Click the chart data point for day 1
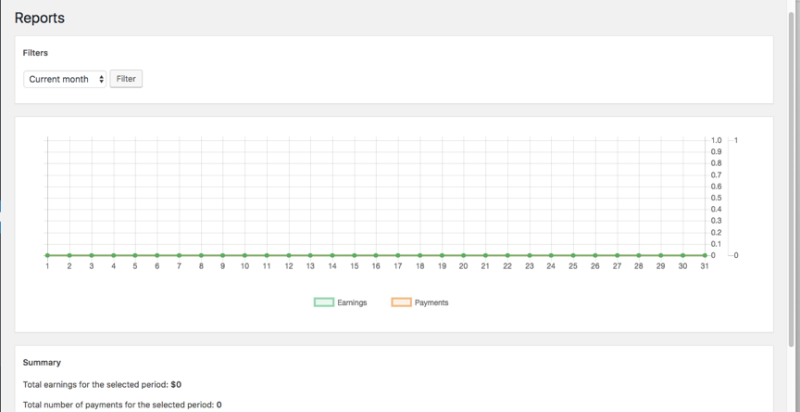 [x=48, y=255]
